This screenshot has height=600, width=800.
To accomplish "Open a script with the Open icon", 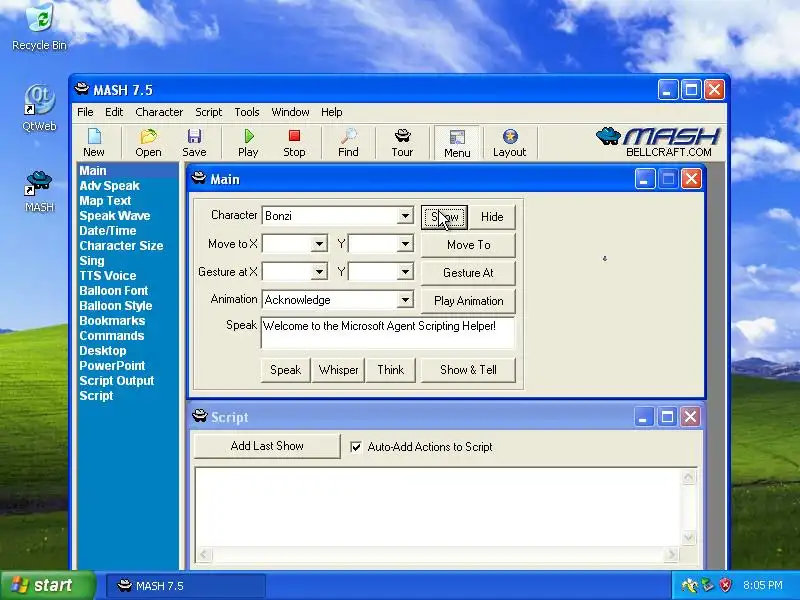I will [x=148, y=143].
